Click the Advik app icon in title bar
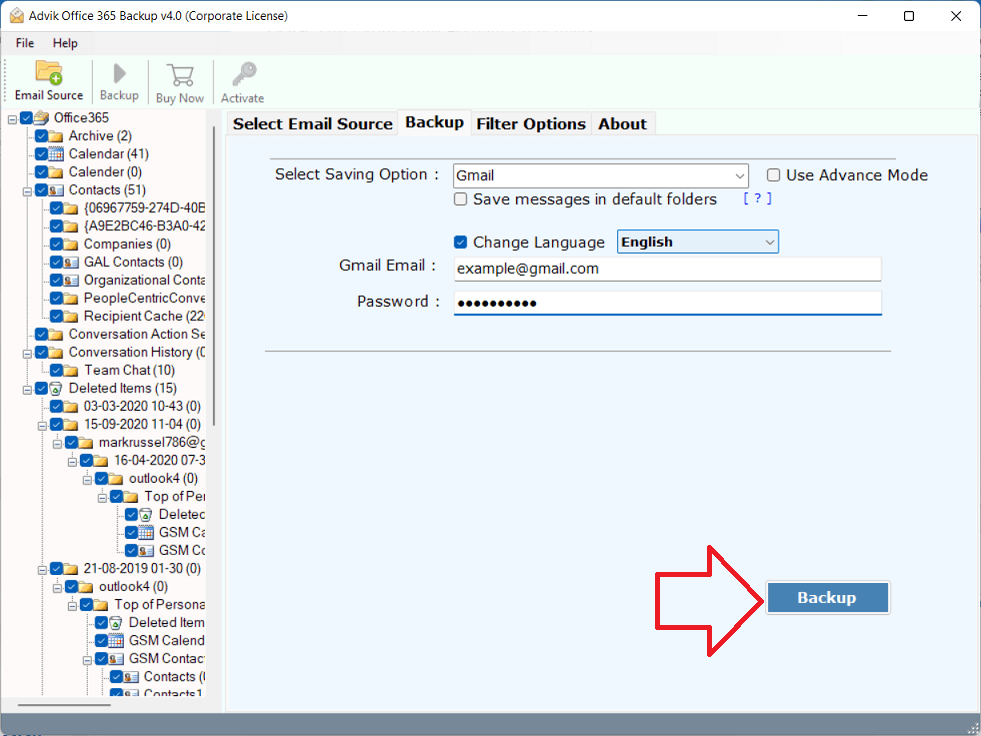The height and width of the screenshot is (736, 981). 16,16
